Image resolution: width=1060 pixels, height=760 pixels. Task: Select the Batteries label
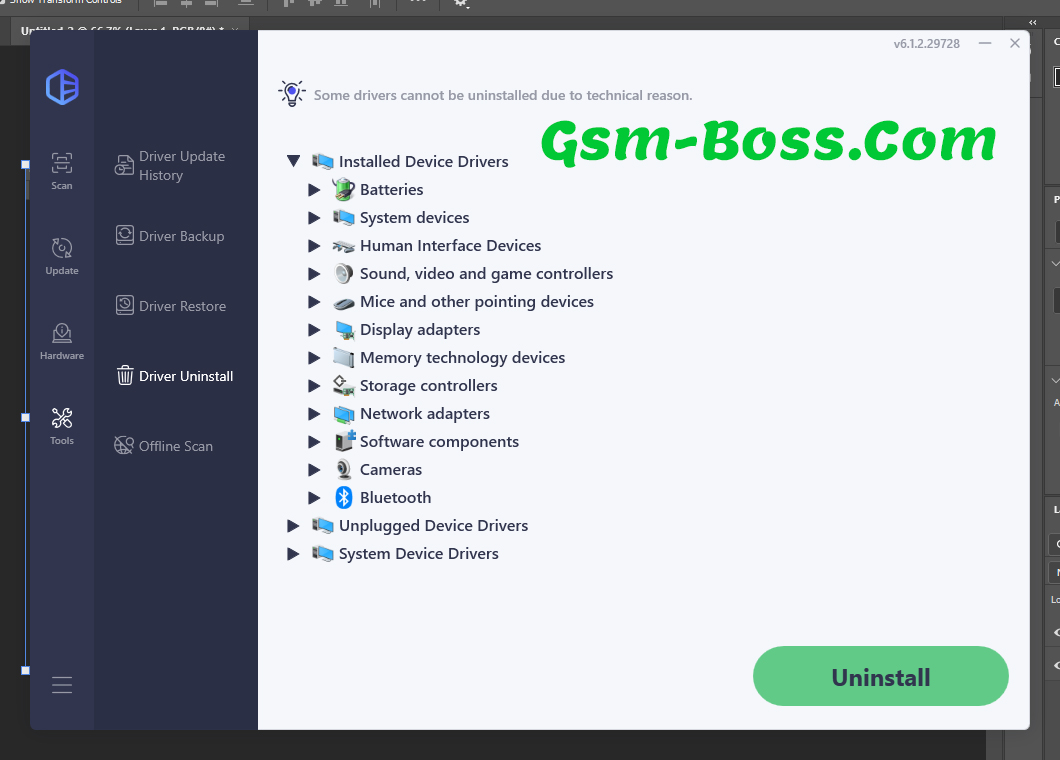(x=391, y=189)
